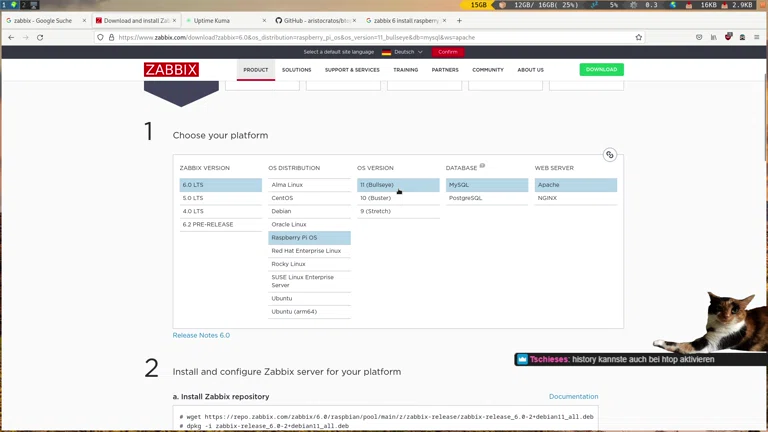Select PostgreSQL database
Screen dimensions: 768x432
pos(487,198)
